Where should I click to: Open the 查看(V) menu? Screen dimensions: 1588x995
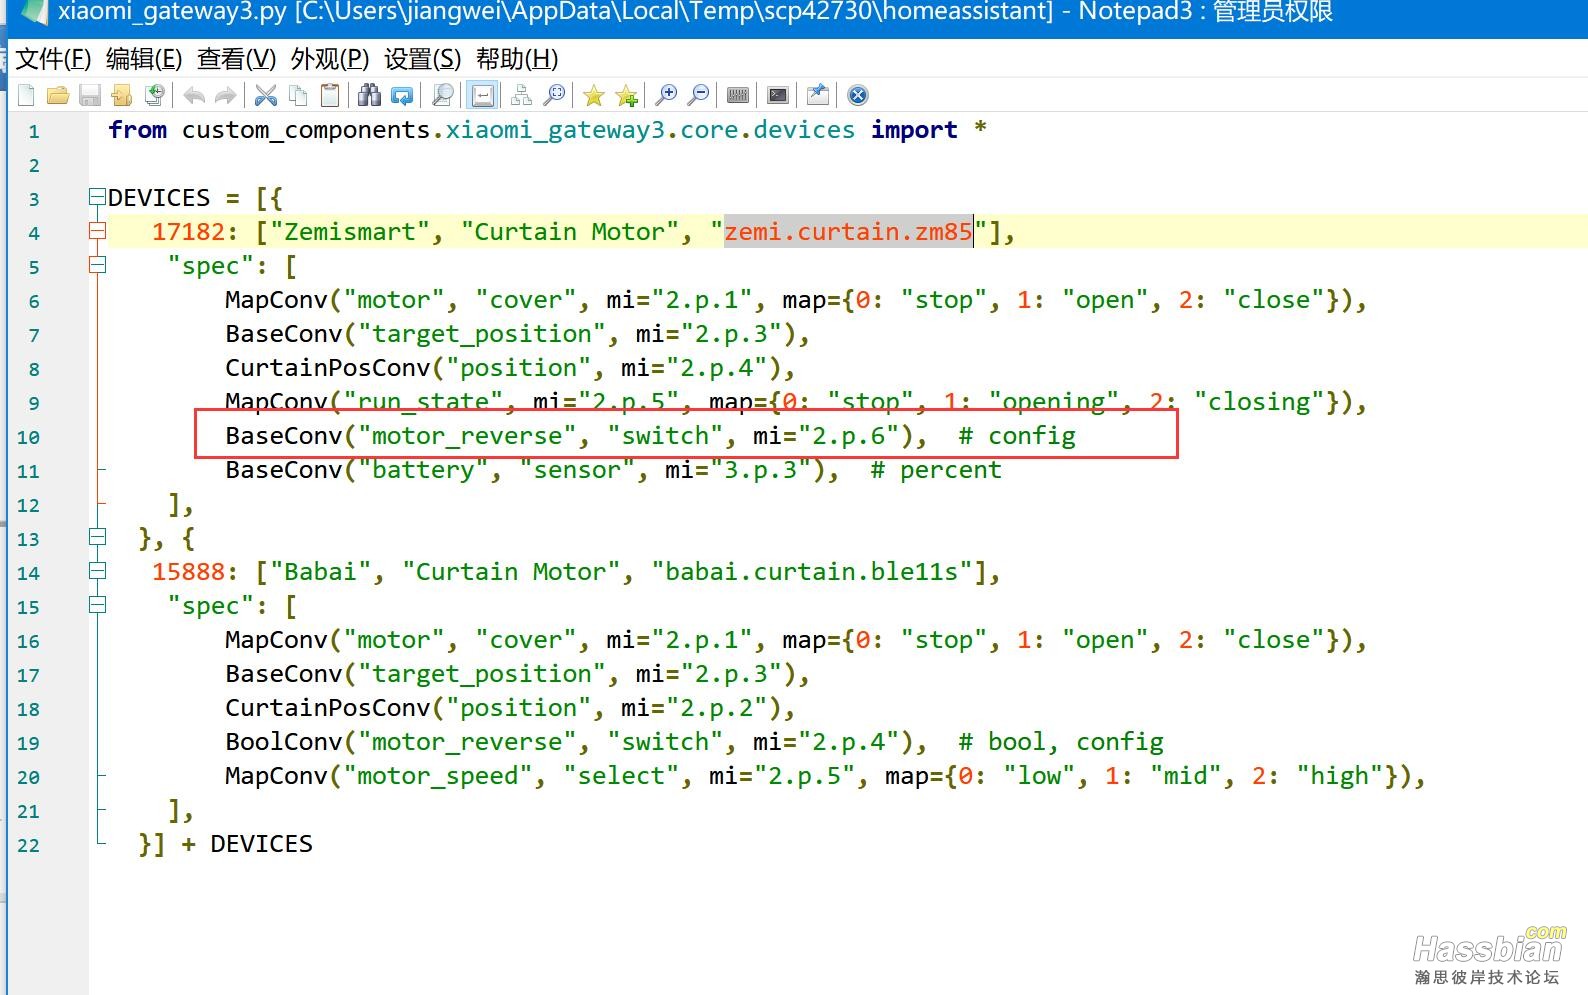pos(236,59)
